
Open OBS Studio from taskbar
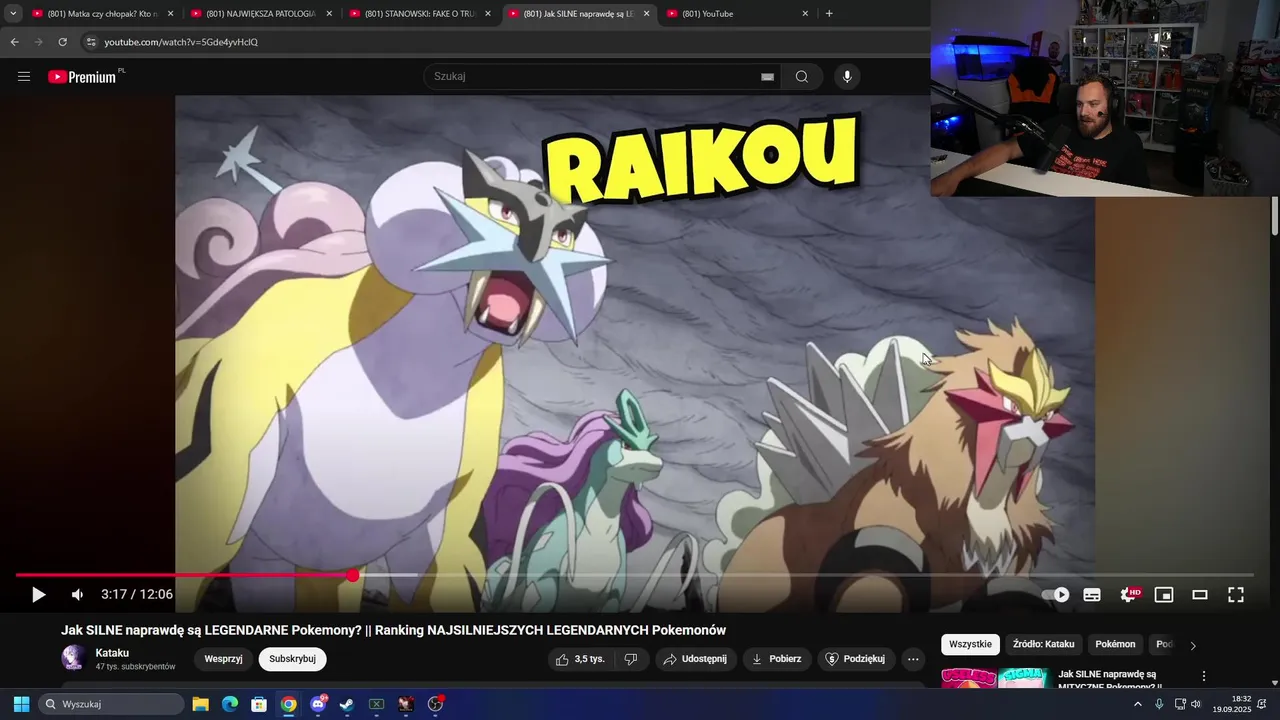click(435, 704)
